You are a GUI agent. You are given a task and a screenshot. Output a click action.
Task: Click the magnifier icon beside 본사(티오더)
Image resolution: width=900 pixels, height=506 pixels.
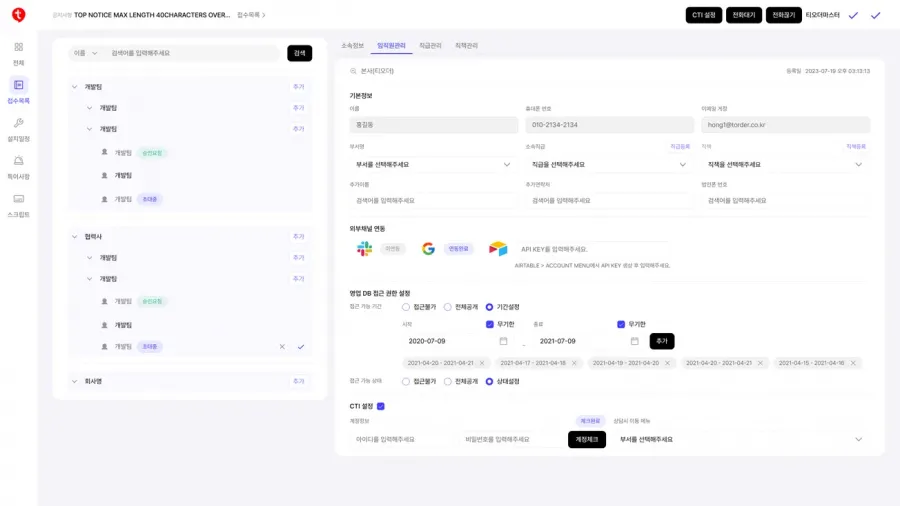pos(353,71)
